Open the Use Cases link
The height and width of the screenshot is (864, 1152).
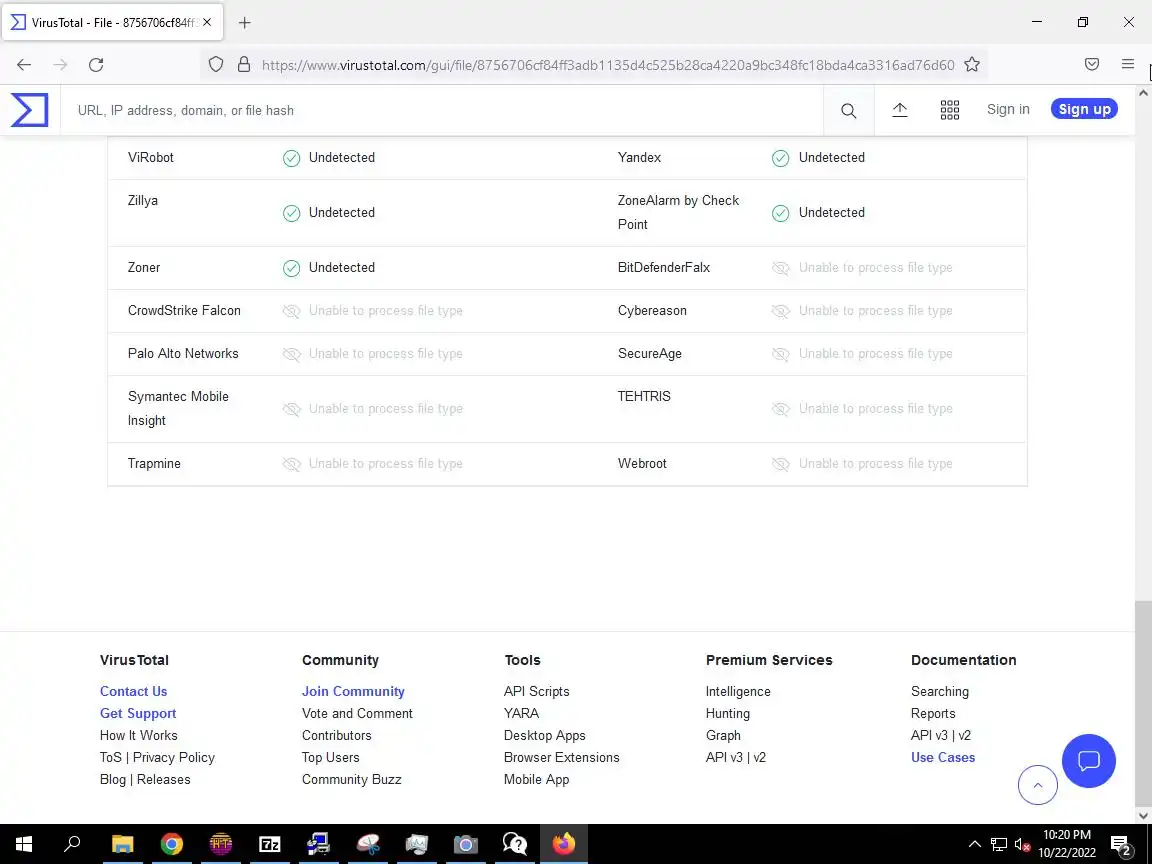pyautogui.click(x=943, y=757)
